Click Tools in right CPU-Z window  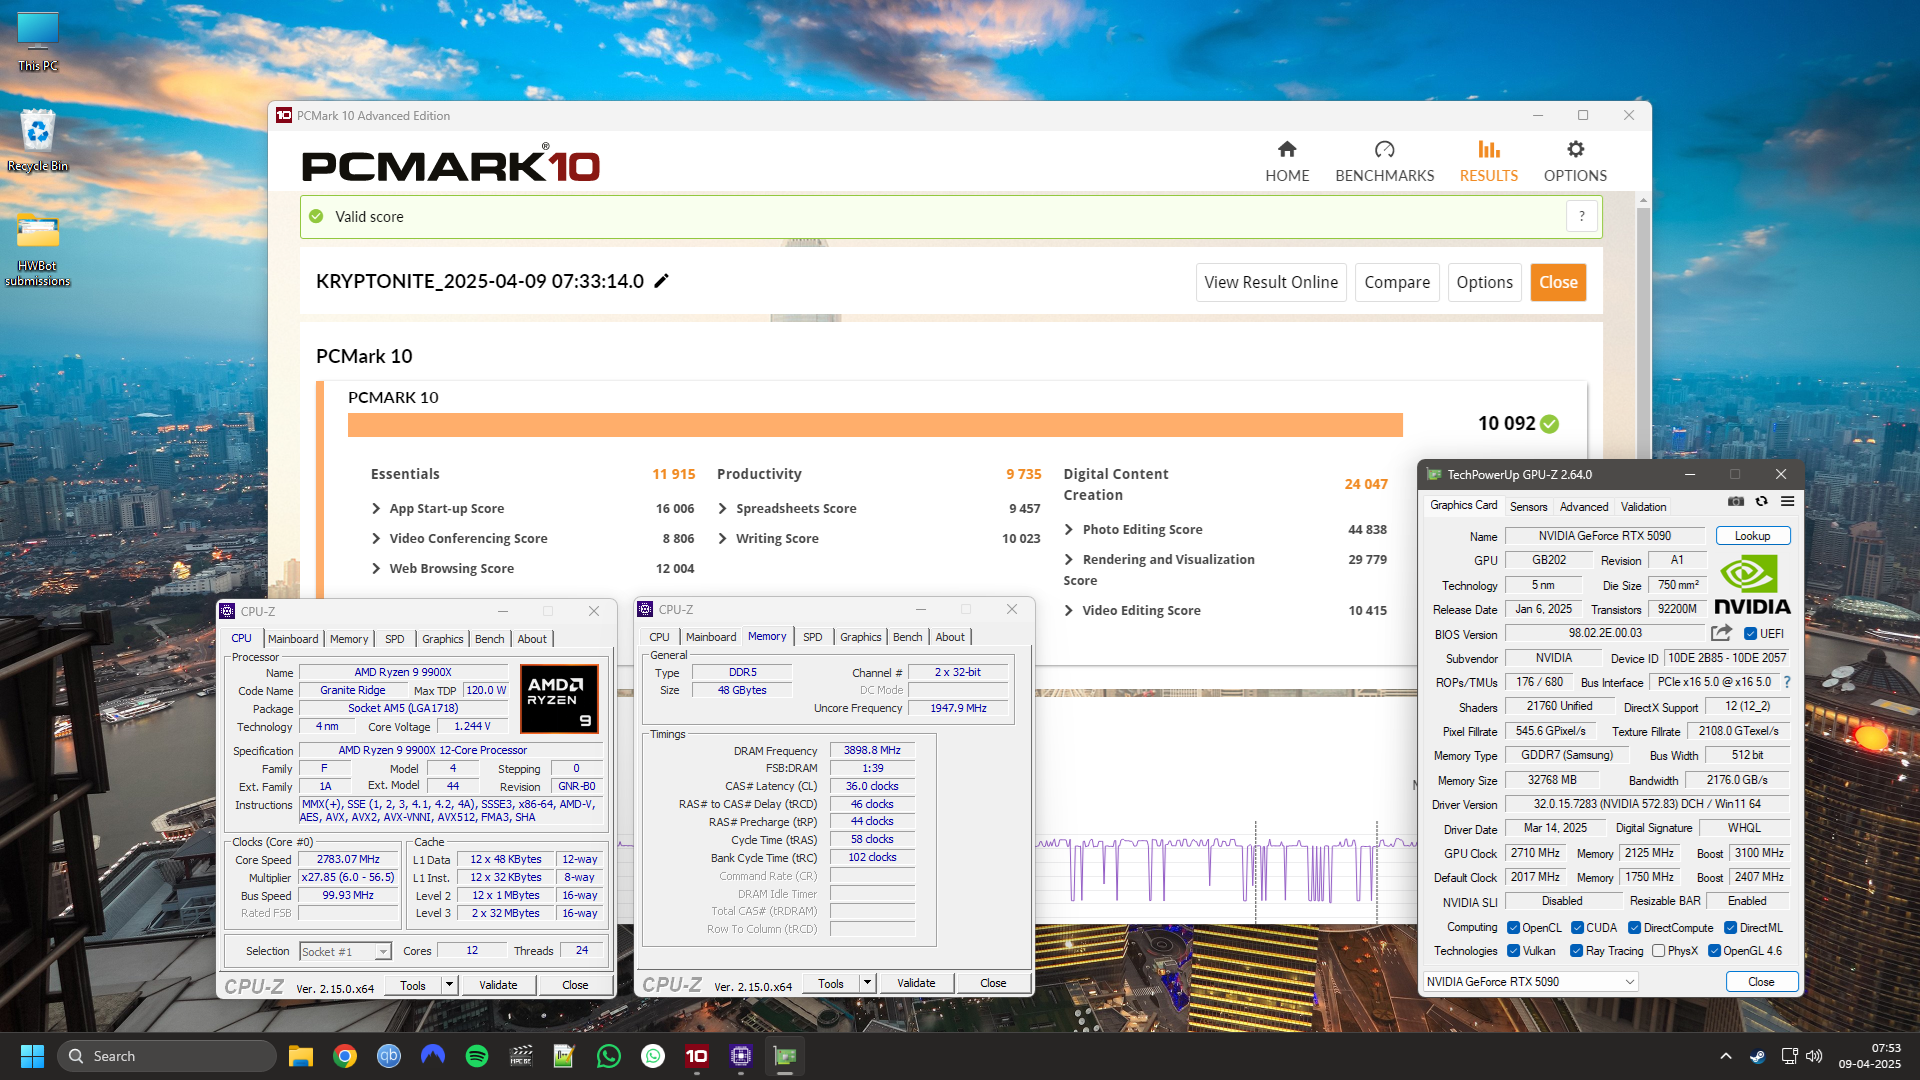[x=830, y=984]
